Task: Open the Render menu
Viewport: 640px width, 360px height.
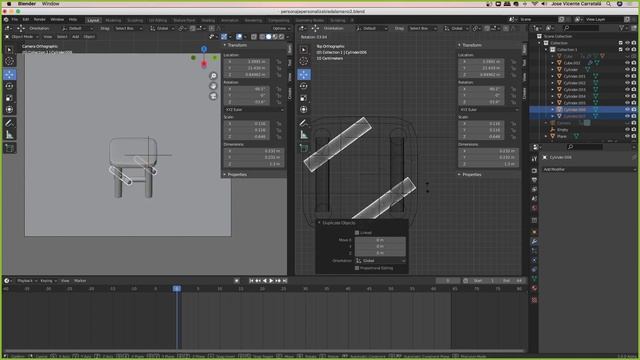Action: (x=40, y=20)
